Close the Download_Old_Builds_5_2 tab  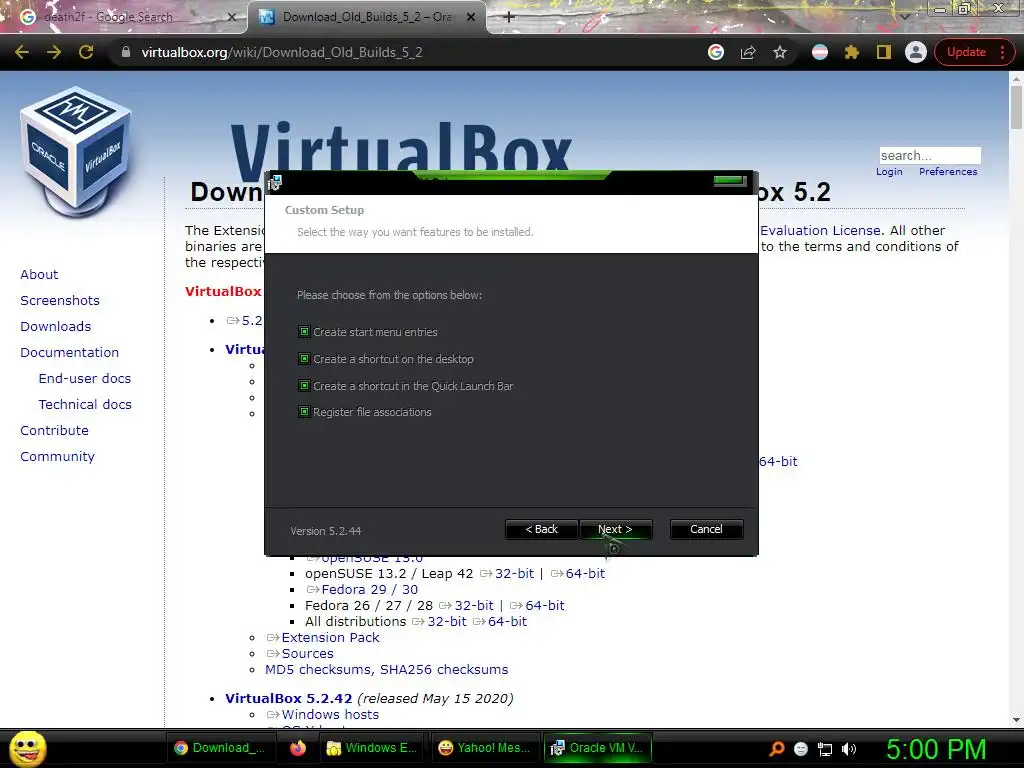[471, 17]
